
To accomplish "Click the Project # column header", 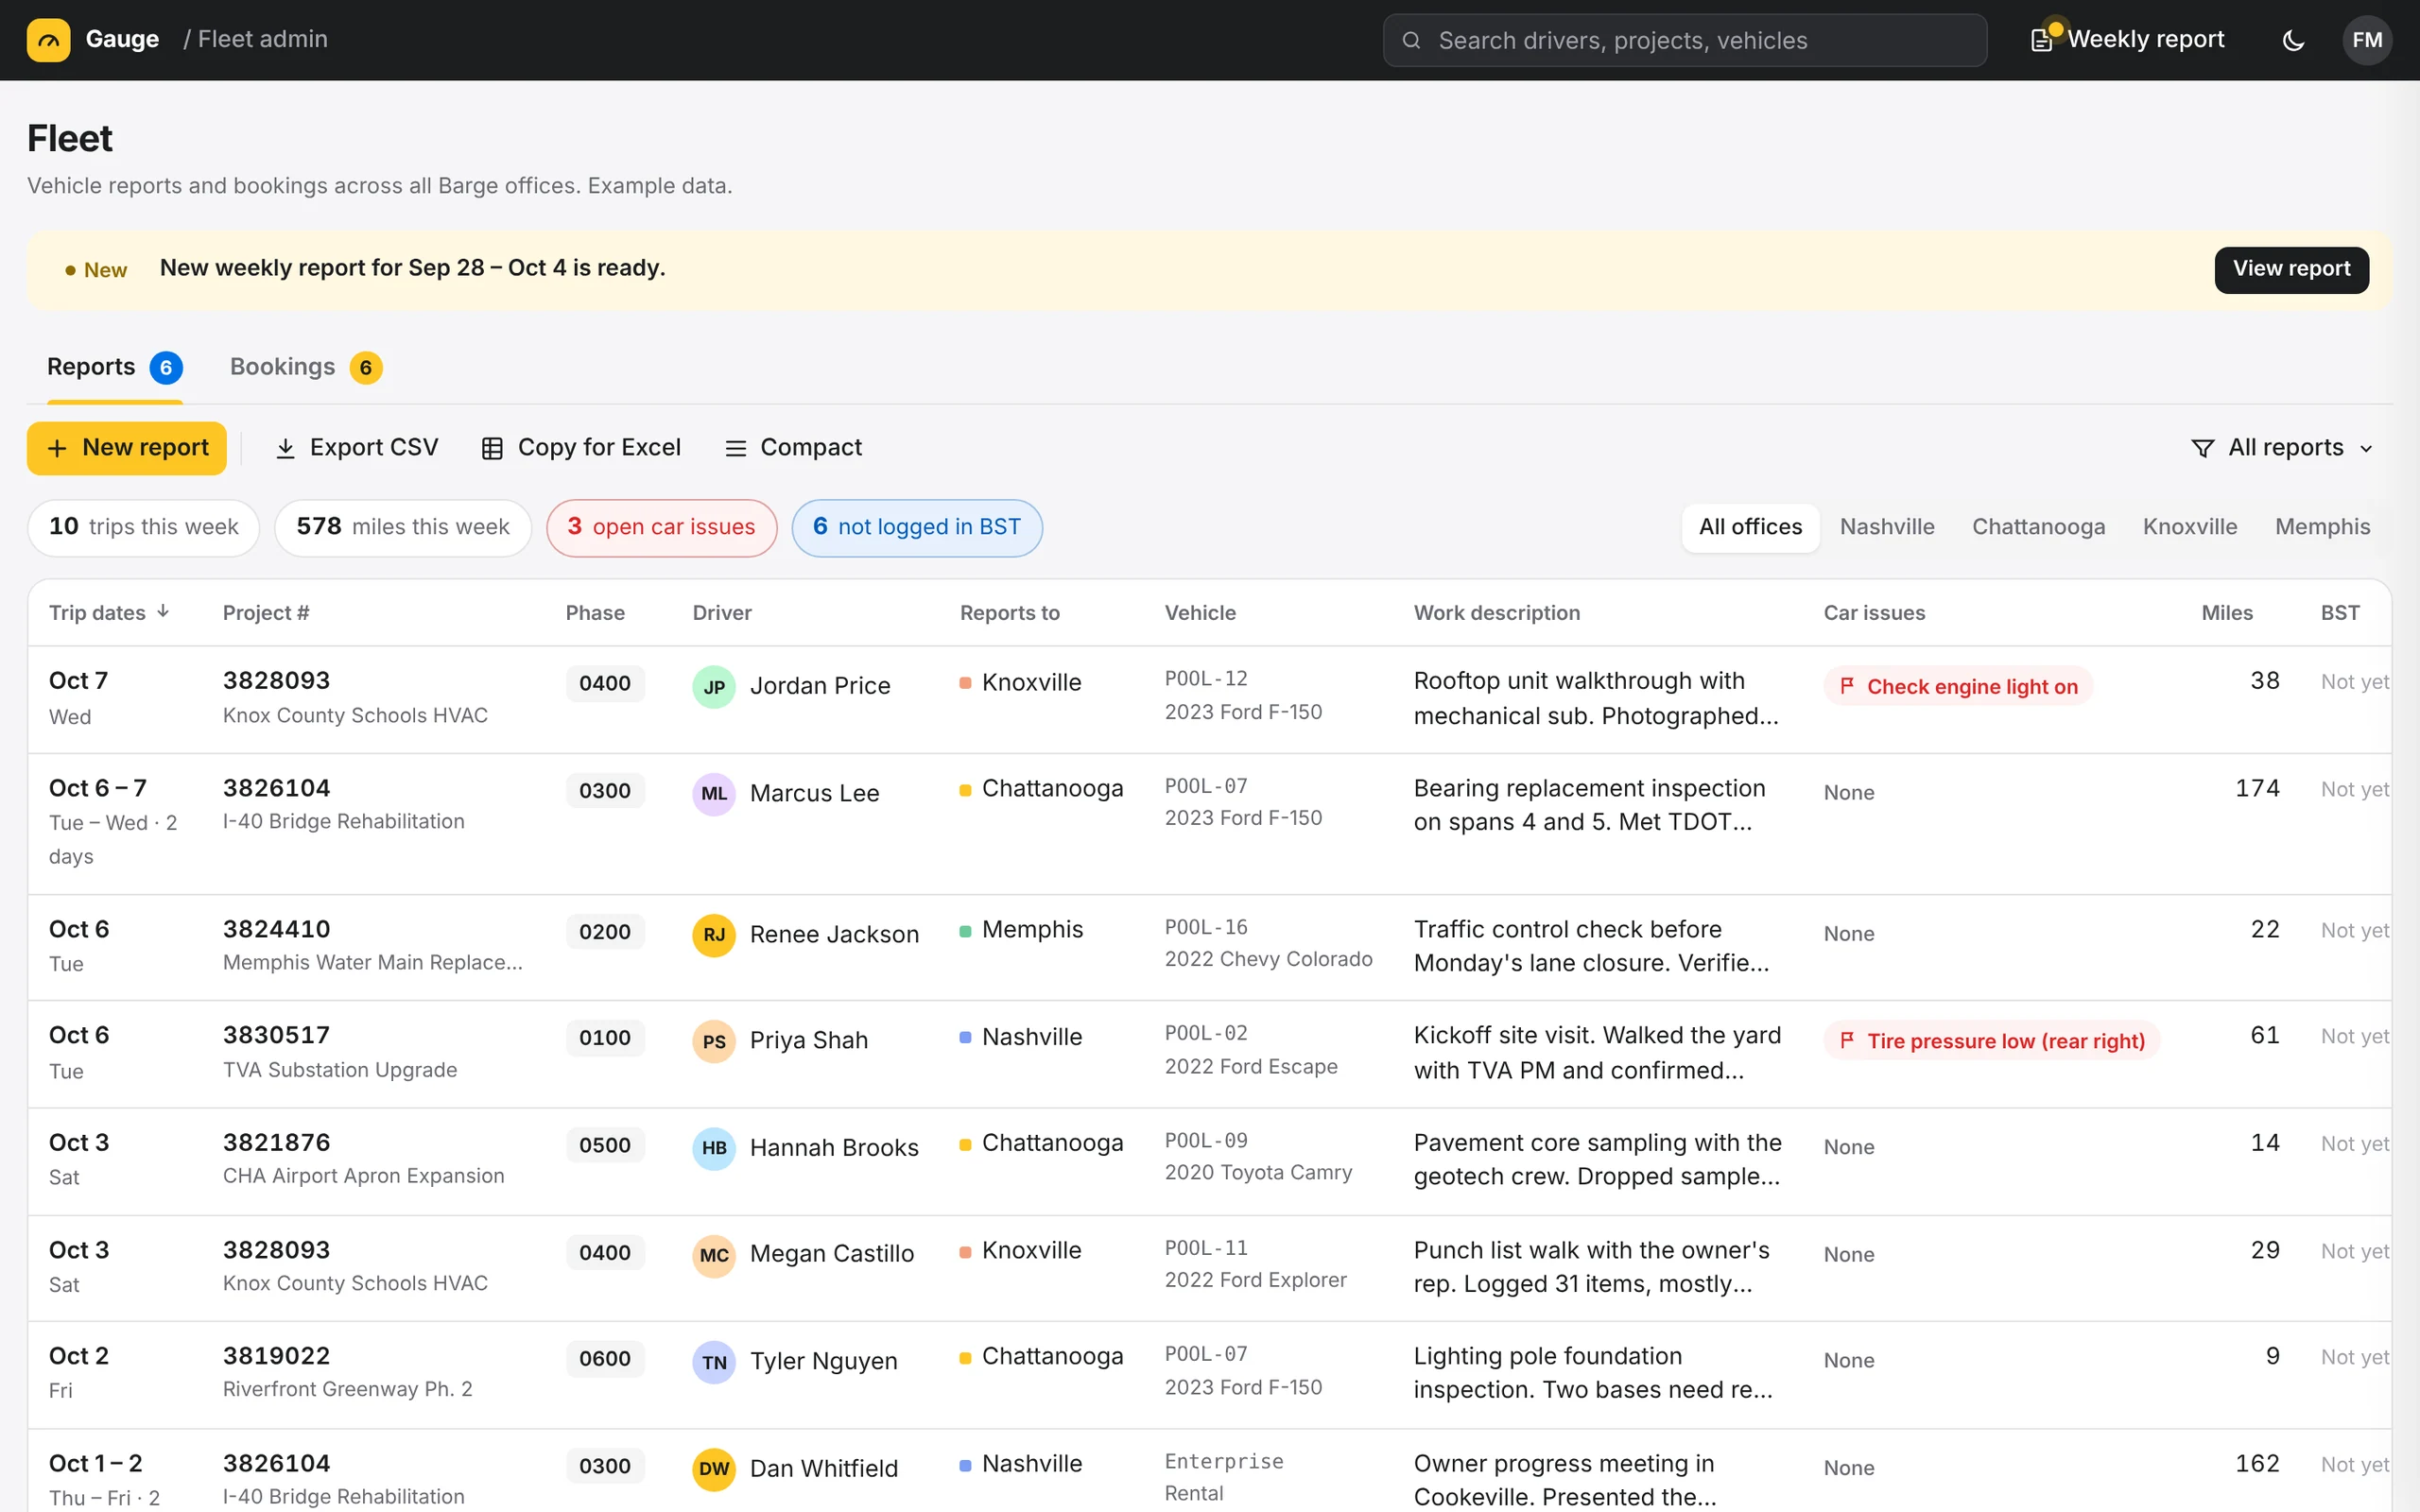I will click(x=266, y=612).
